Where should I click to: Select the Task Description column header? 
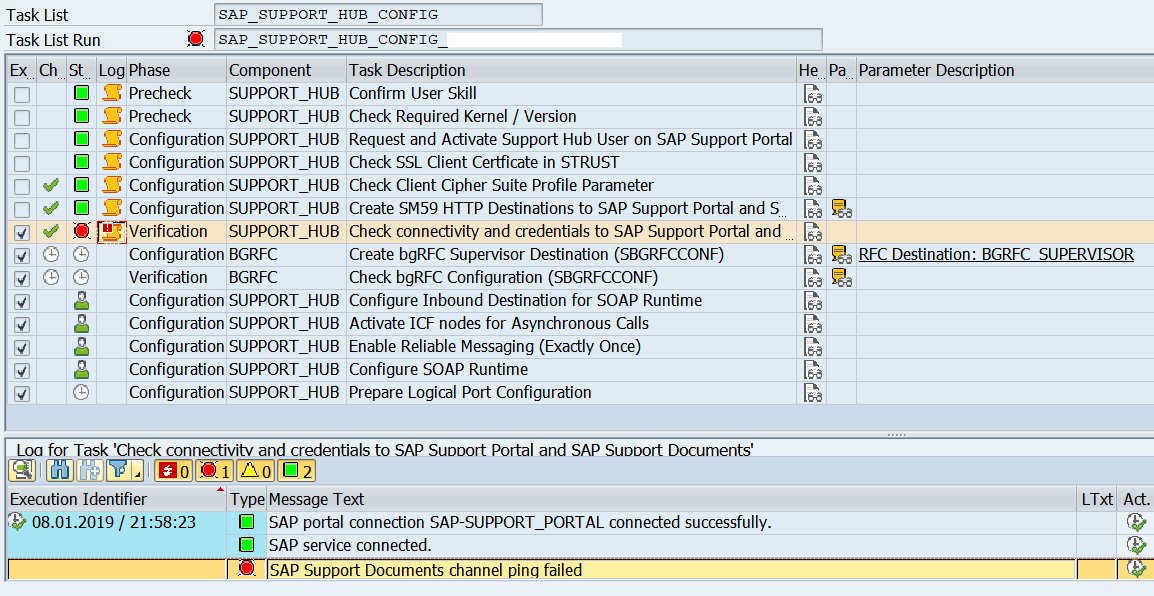click(x=571, y=71)
